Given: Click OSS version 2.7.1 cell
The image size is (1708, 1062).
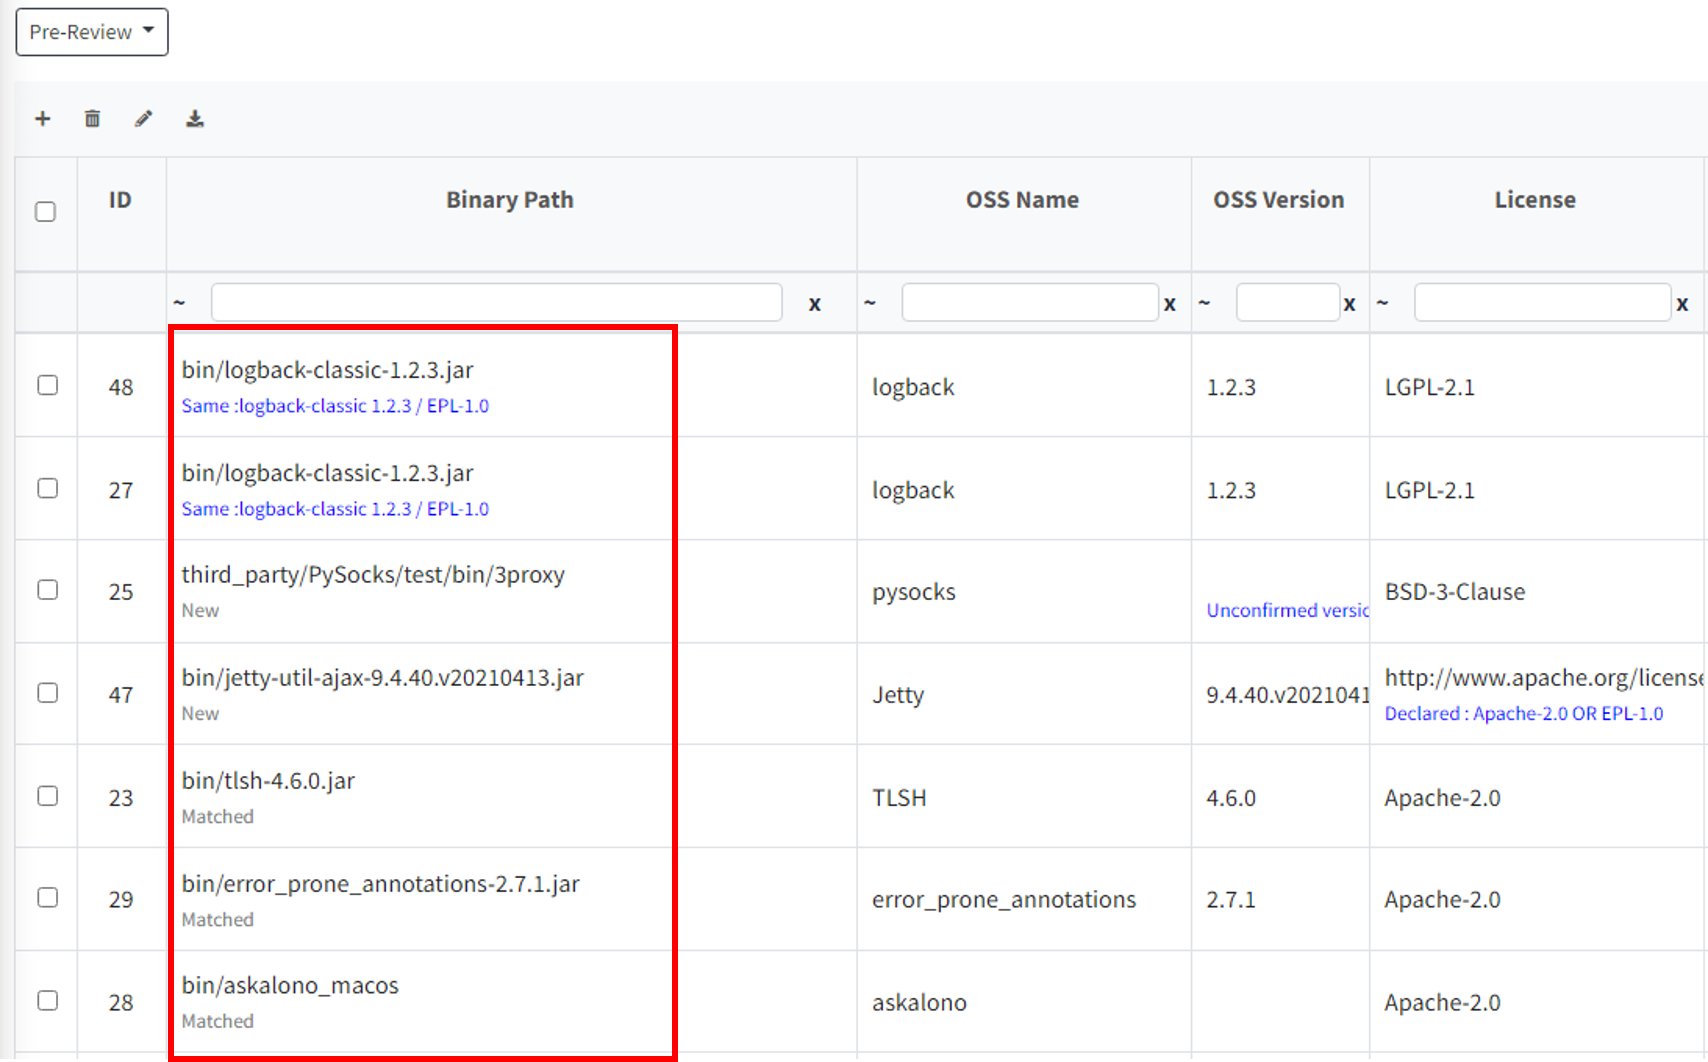Looking at the screenshot, I should point(1231,900).
